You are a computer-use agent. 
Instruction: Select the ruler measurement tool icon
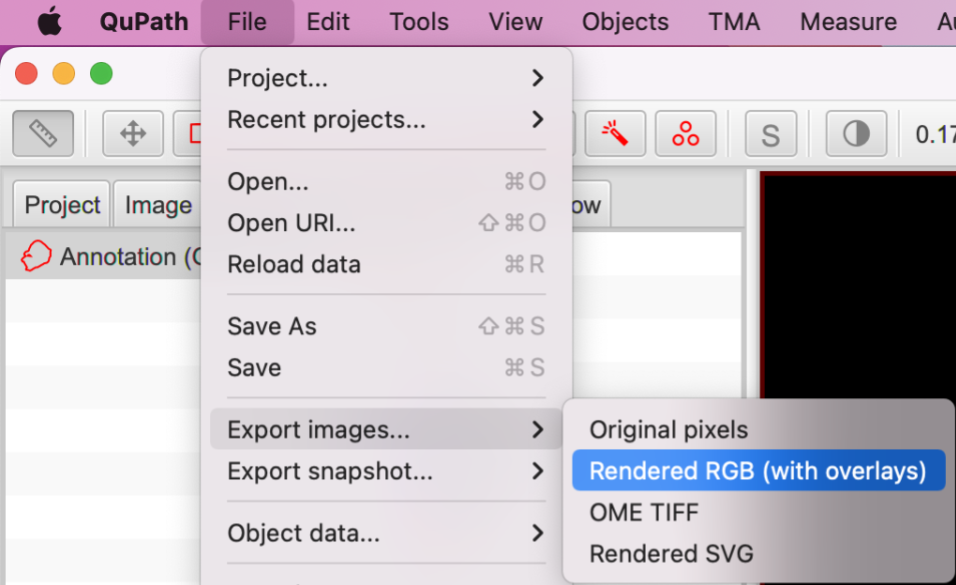42,133
